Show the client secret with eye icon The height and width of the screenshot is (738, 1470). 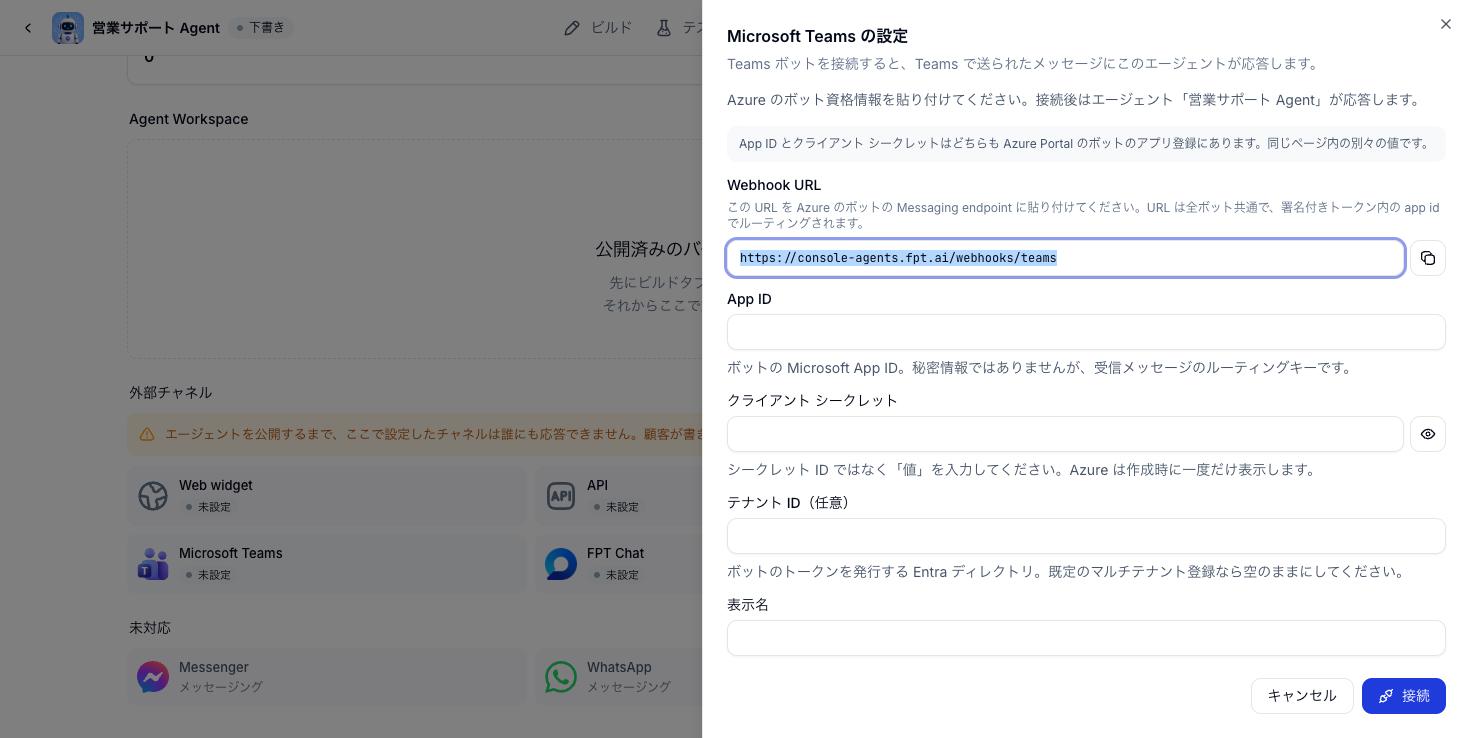1428,434
